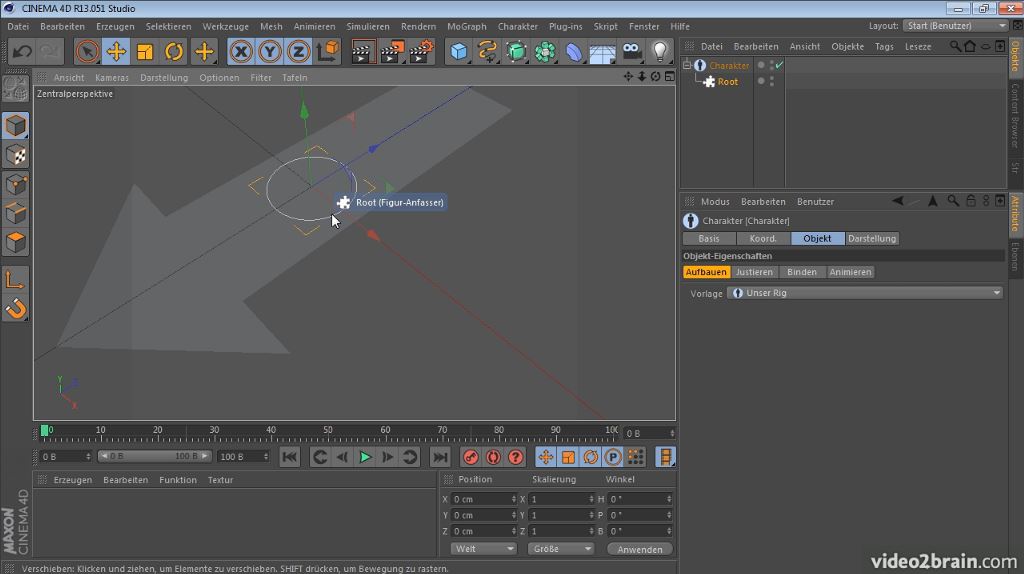1024x574 pixels.
Task: Toggle autokeying button
Action: 493,457
